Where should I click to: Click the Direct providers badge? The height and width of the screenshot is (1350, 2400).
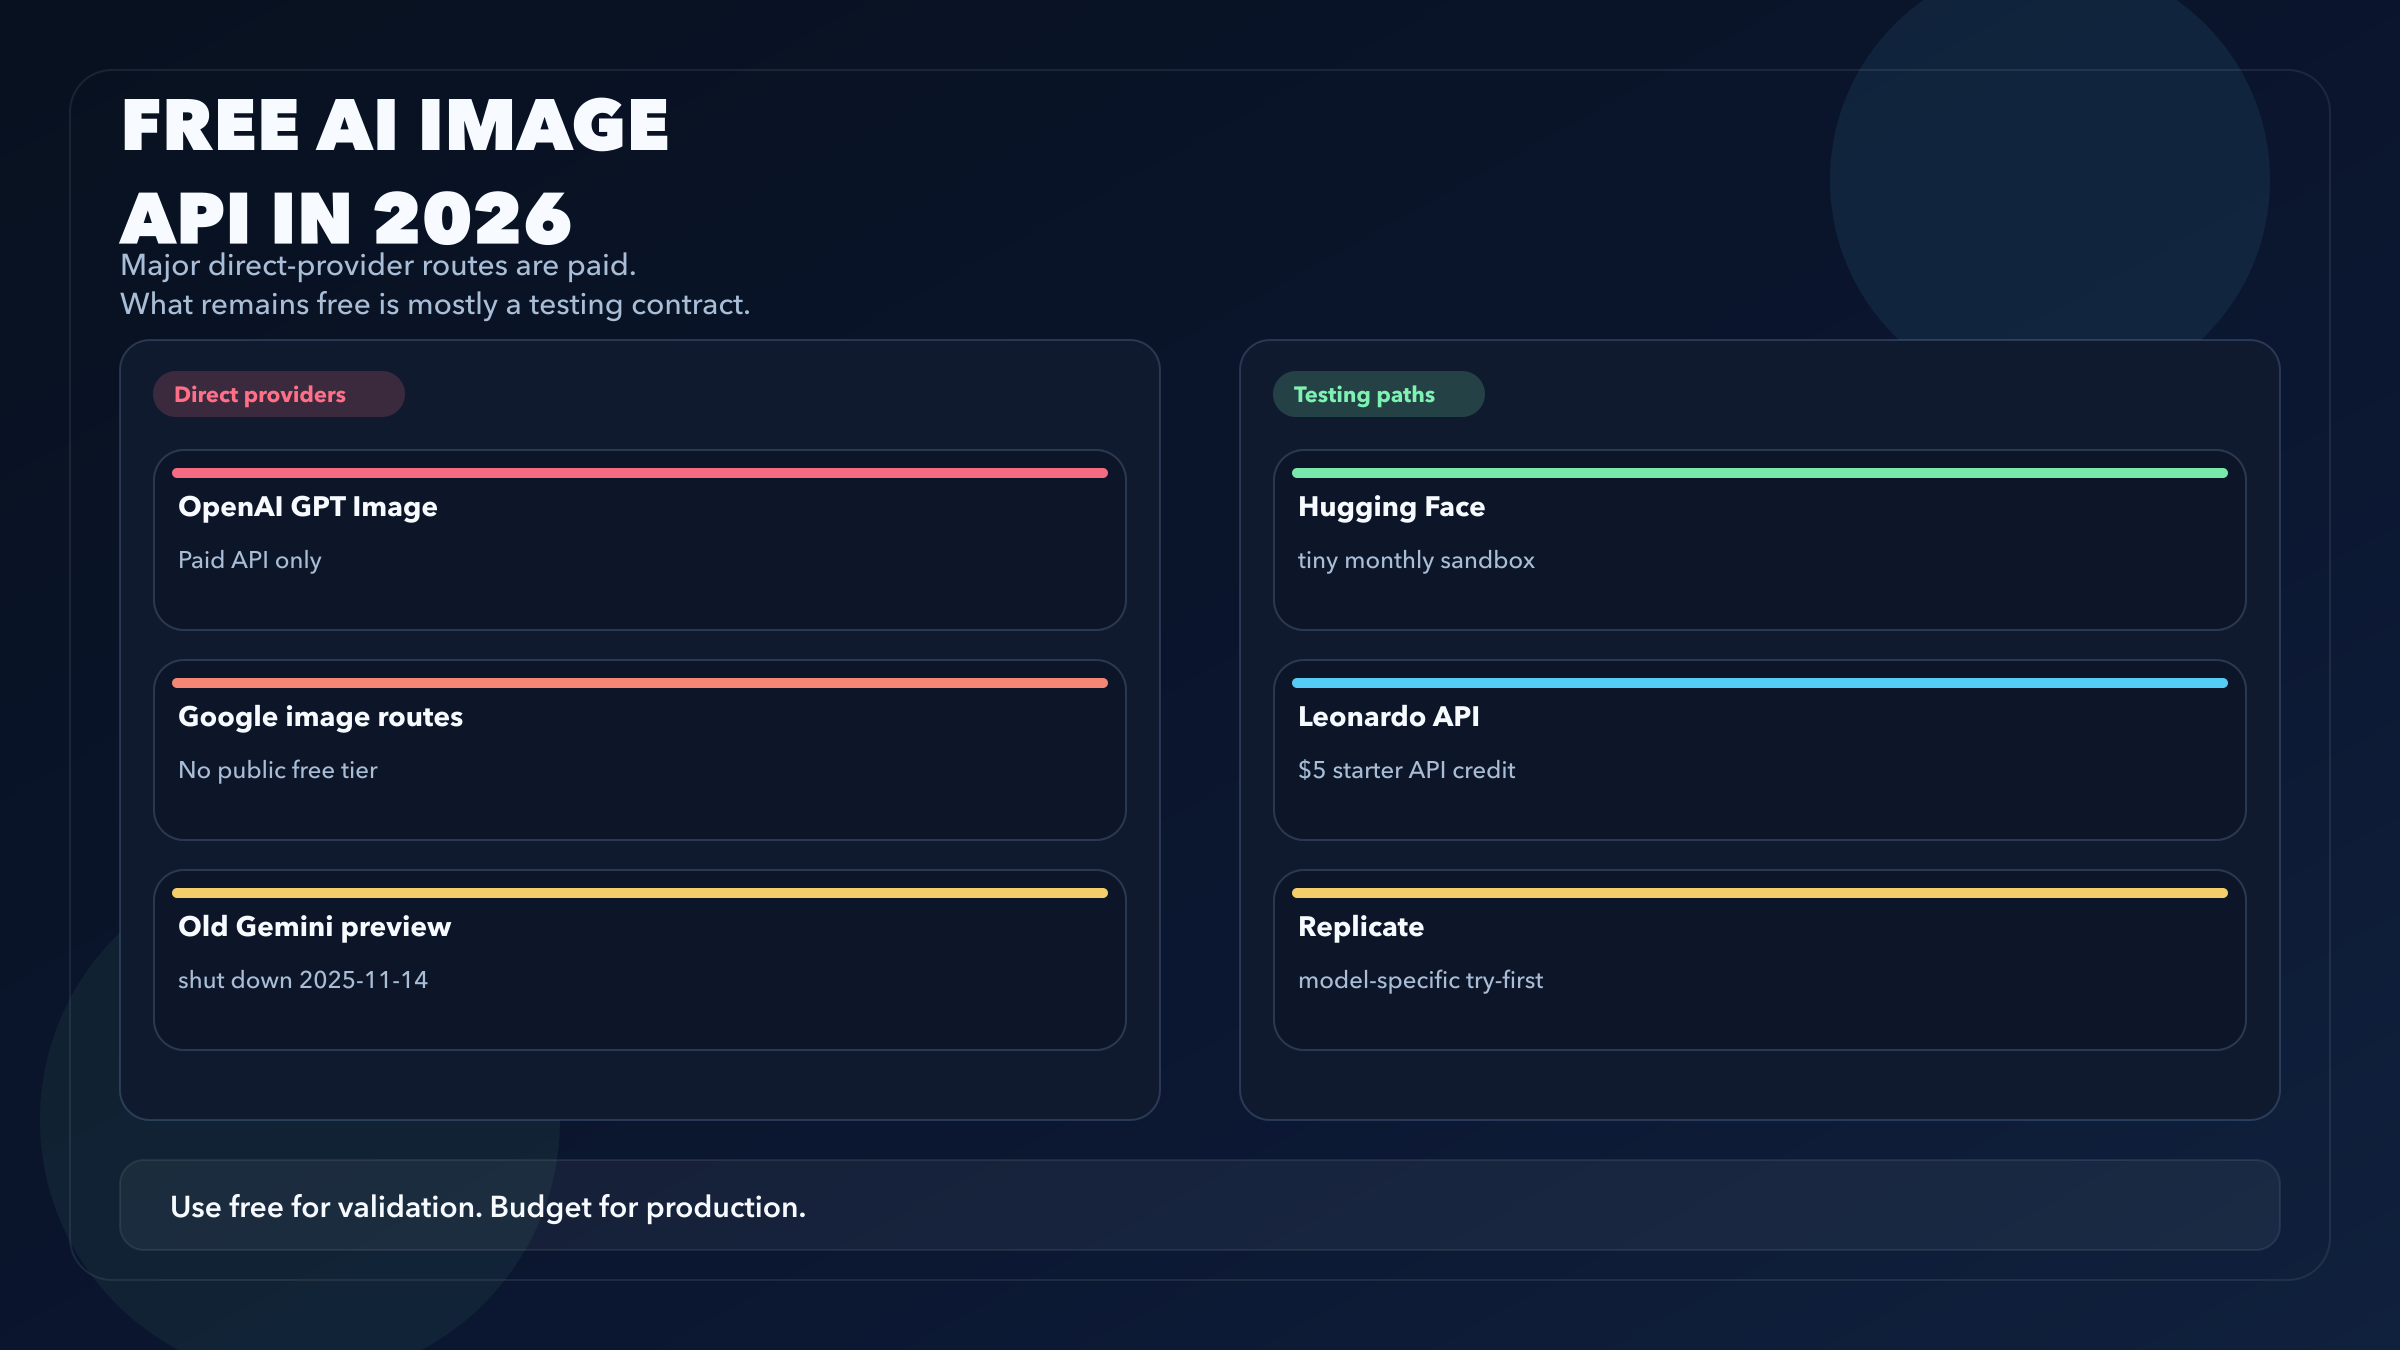pyautogui.click(x=278, y=394)
